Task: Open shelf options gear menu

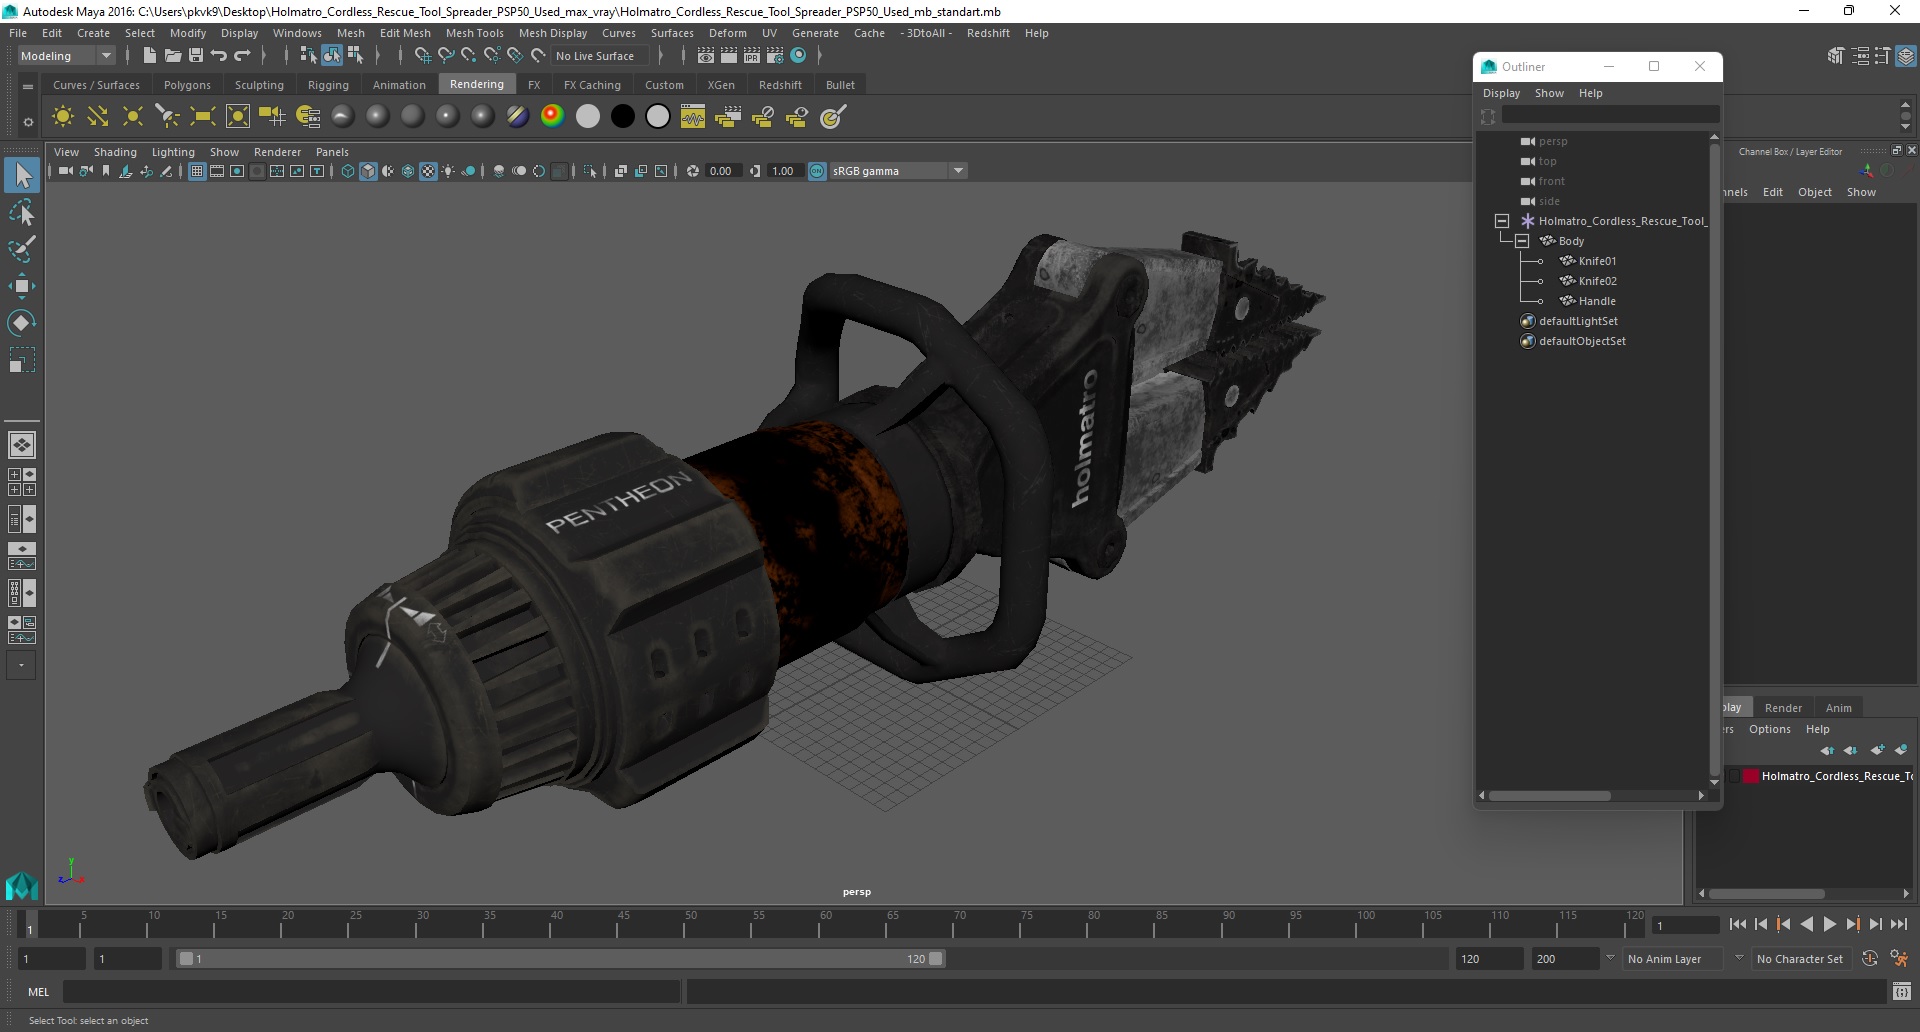Action: (28, 122)
